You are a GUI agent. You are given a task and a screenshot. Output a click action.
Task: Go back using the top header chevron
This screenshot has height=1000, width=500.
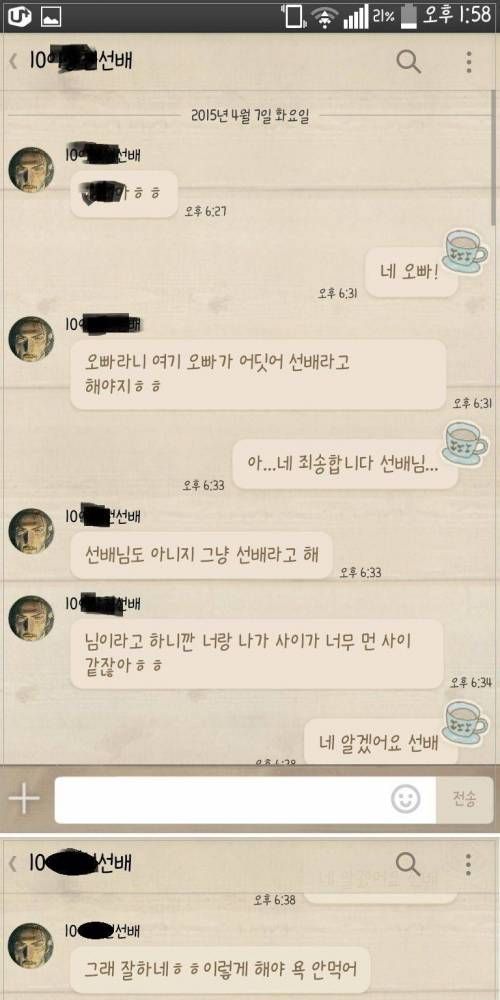pyautogui.click(x=12, y=62)
